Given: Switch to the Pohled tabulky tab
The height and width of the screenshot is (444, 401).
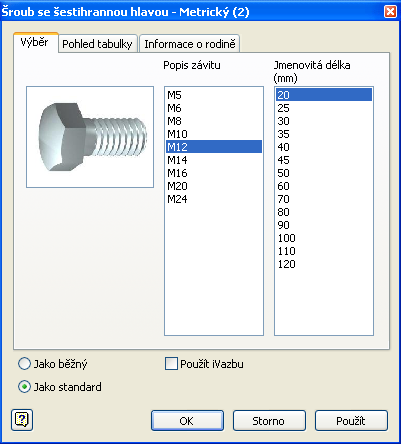Looking at the screenshot, I should point(97,44).
